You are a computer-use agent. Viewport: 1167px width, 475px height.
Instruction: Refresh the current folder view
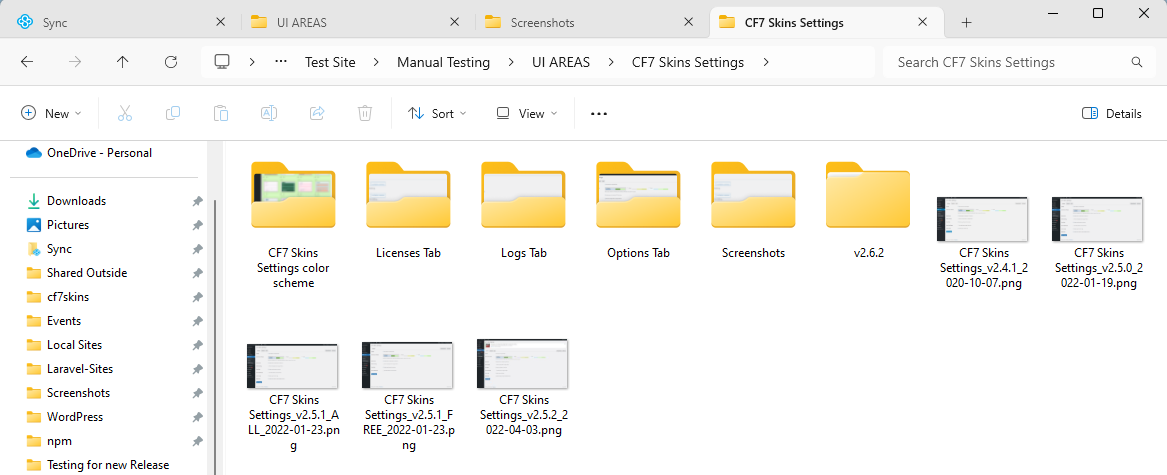[171, 62]
